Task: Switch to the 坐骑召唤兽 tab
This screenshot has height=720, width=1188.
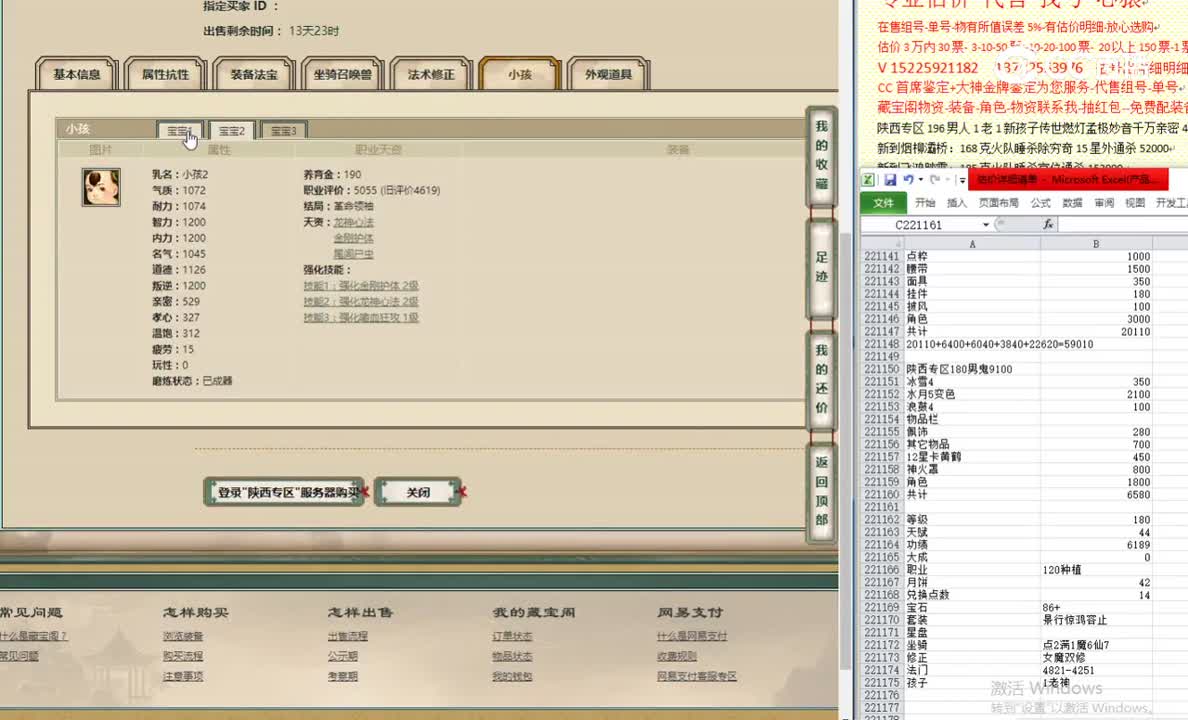Action: click(342, 74)
